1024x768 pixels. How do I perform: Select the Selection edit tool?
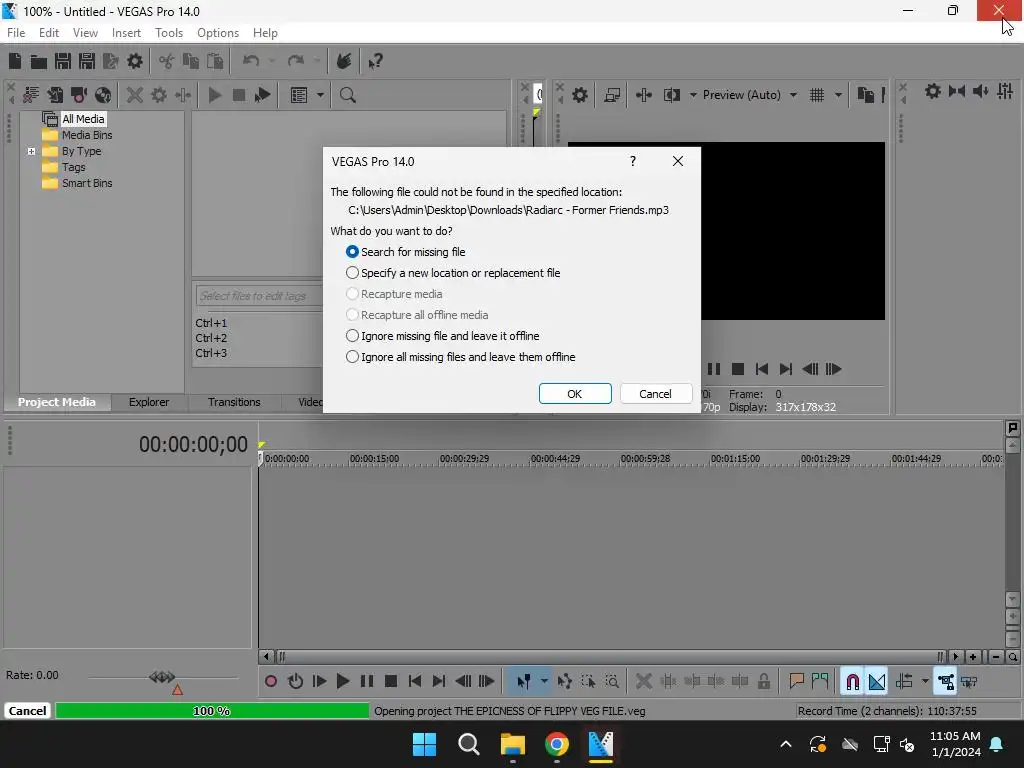(588, 682)
